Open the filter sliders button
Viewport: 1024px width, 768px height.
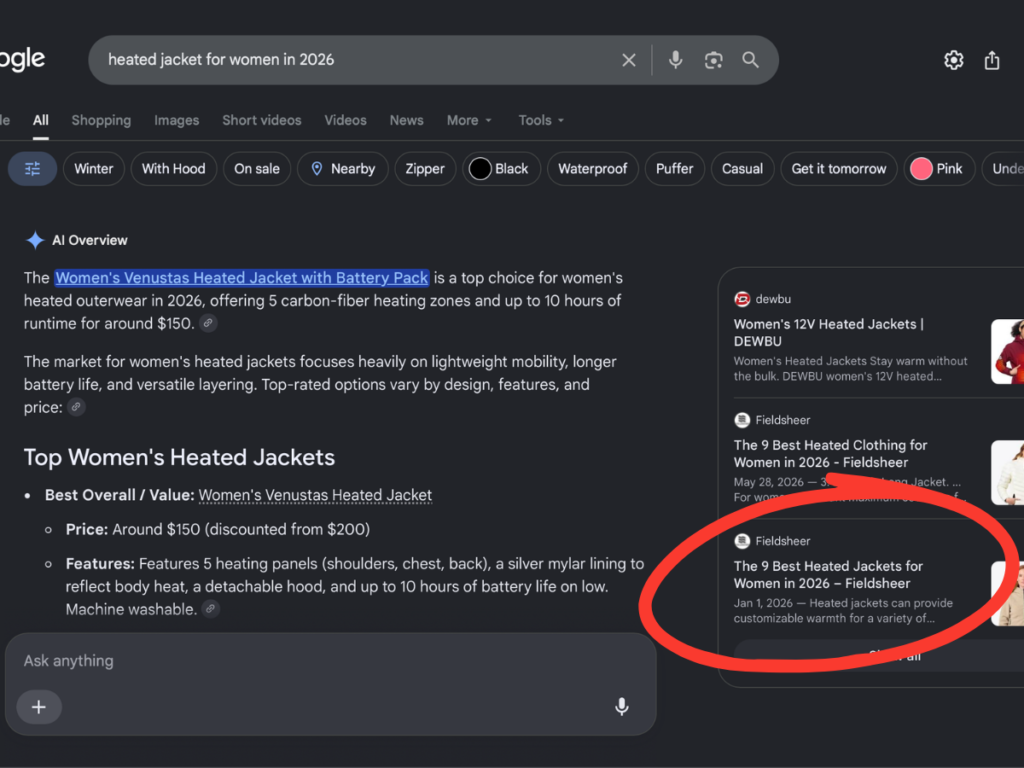(x=32, y=168)
